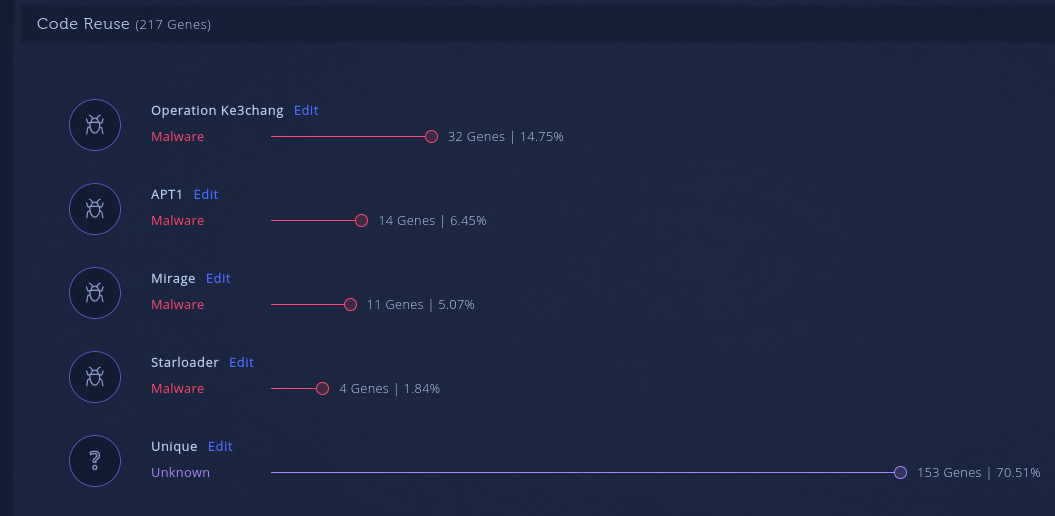Click the Operation Ke3chang bar endpoint
Screen dimensions: 1055x516
coord(431,137)
